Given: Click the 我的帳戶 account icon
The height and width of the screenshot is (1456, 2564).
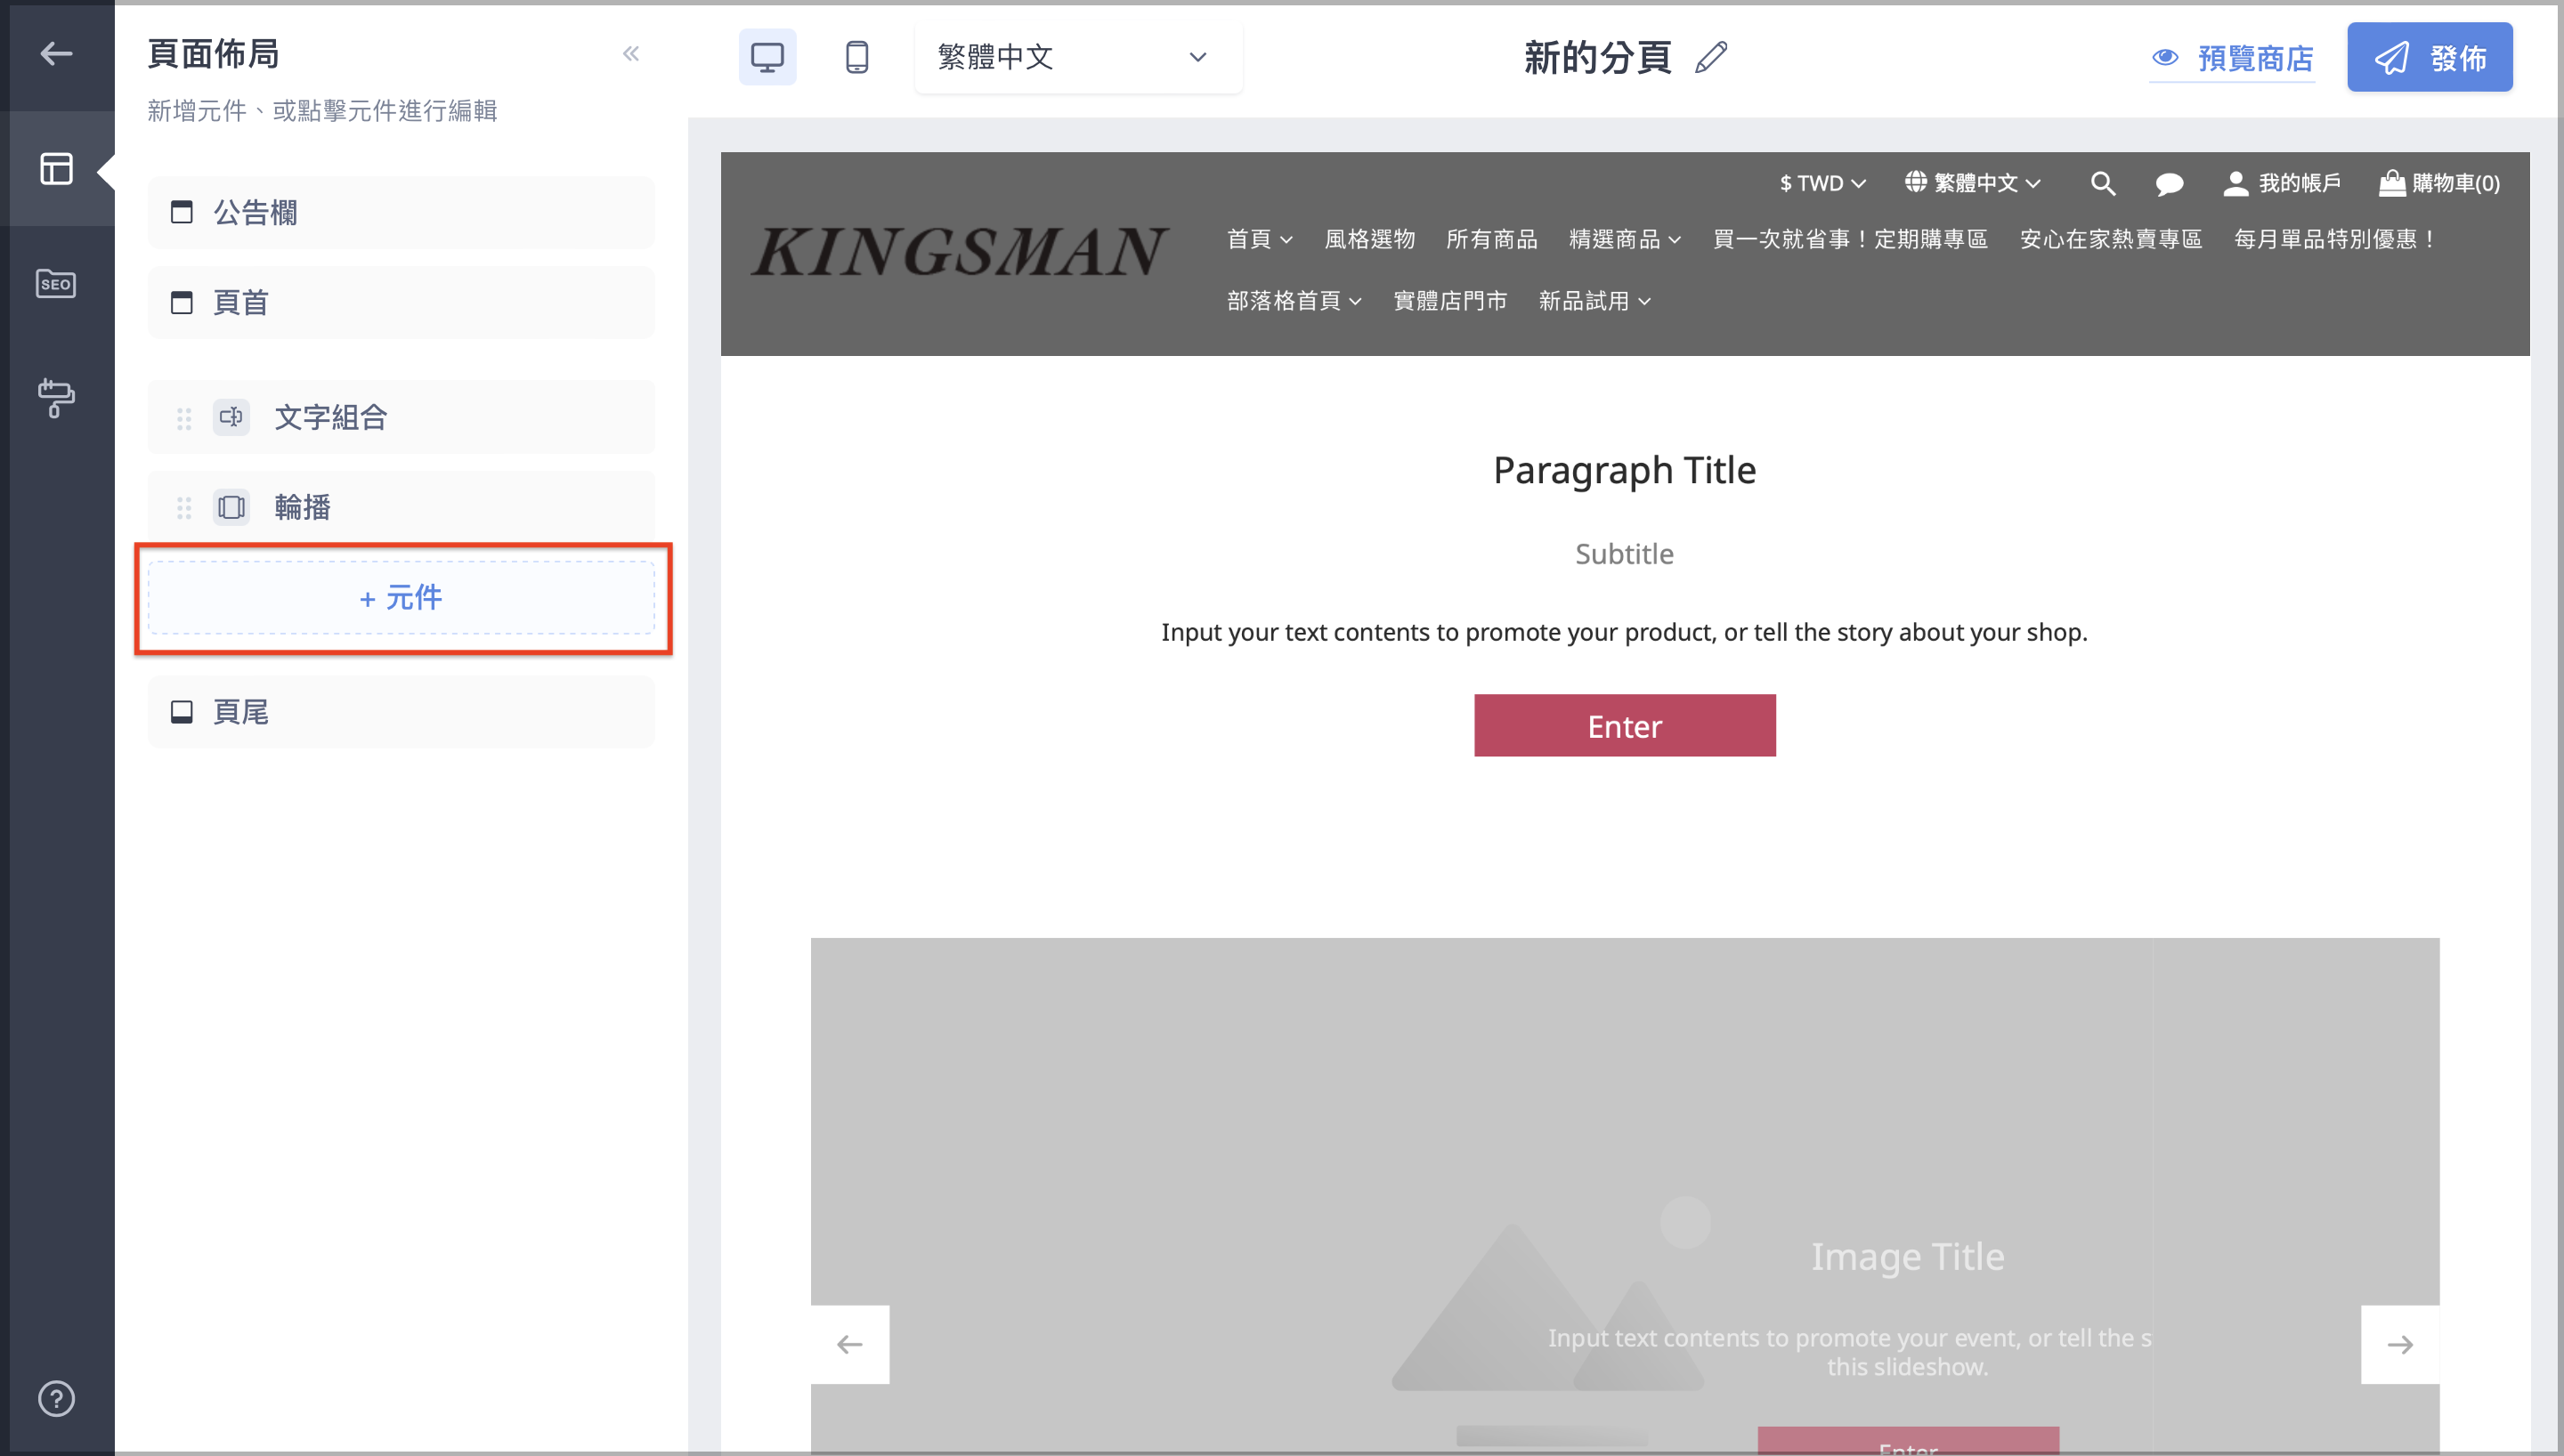Looking at the screenshot, I should tap(2283, 183).
